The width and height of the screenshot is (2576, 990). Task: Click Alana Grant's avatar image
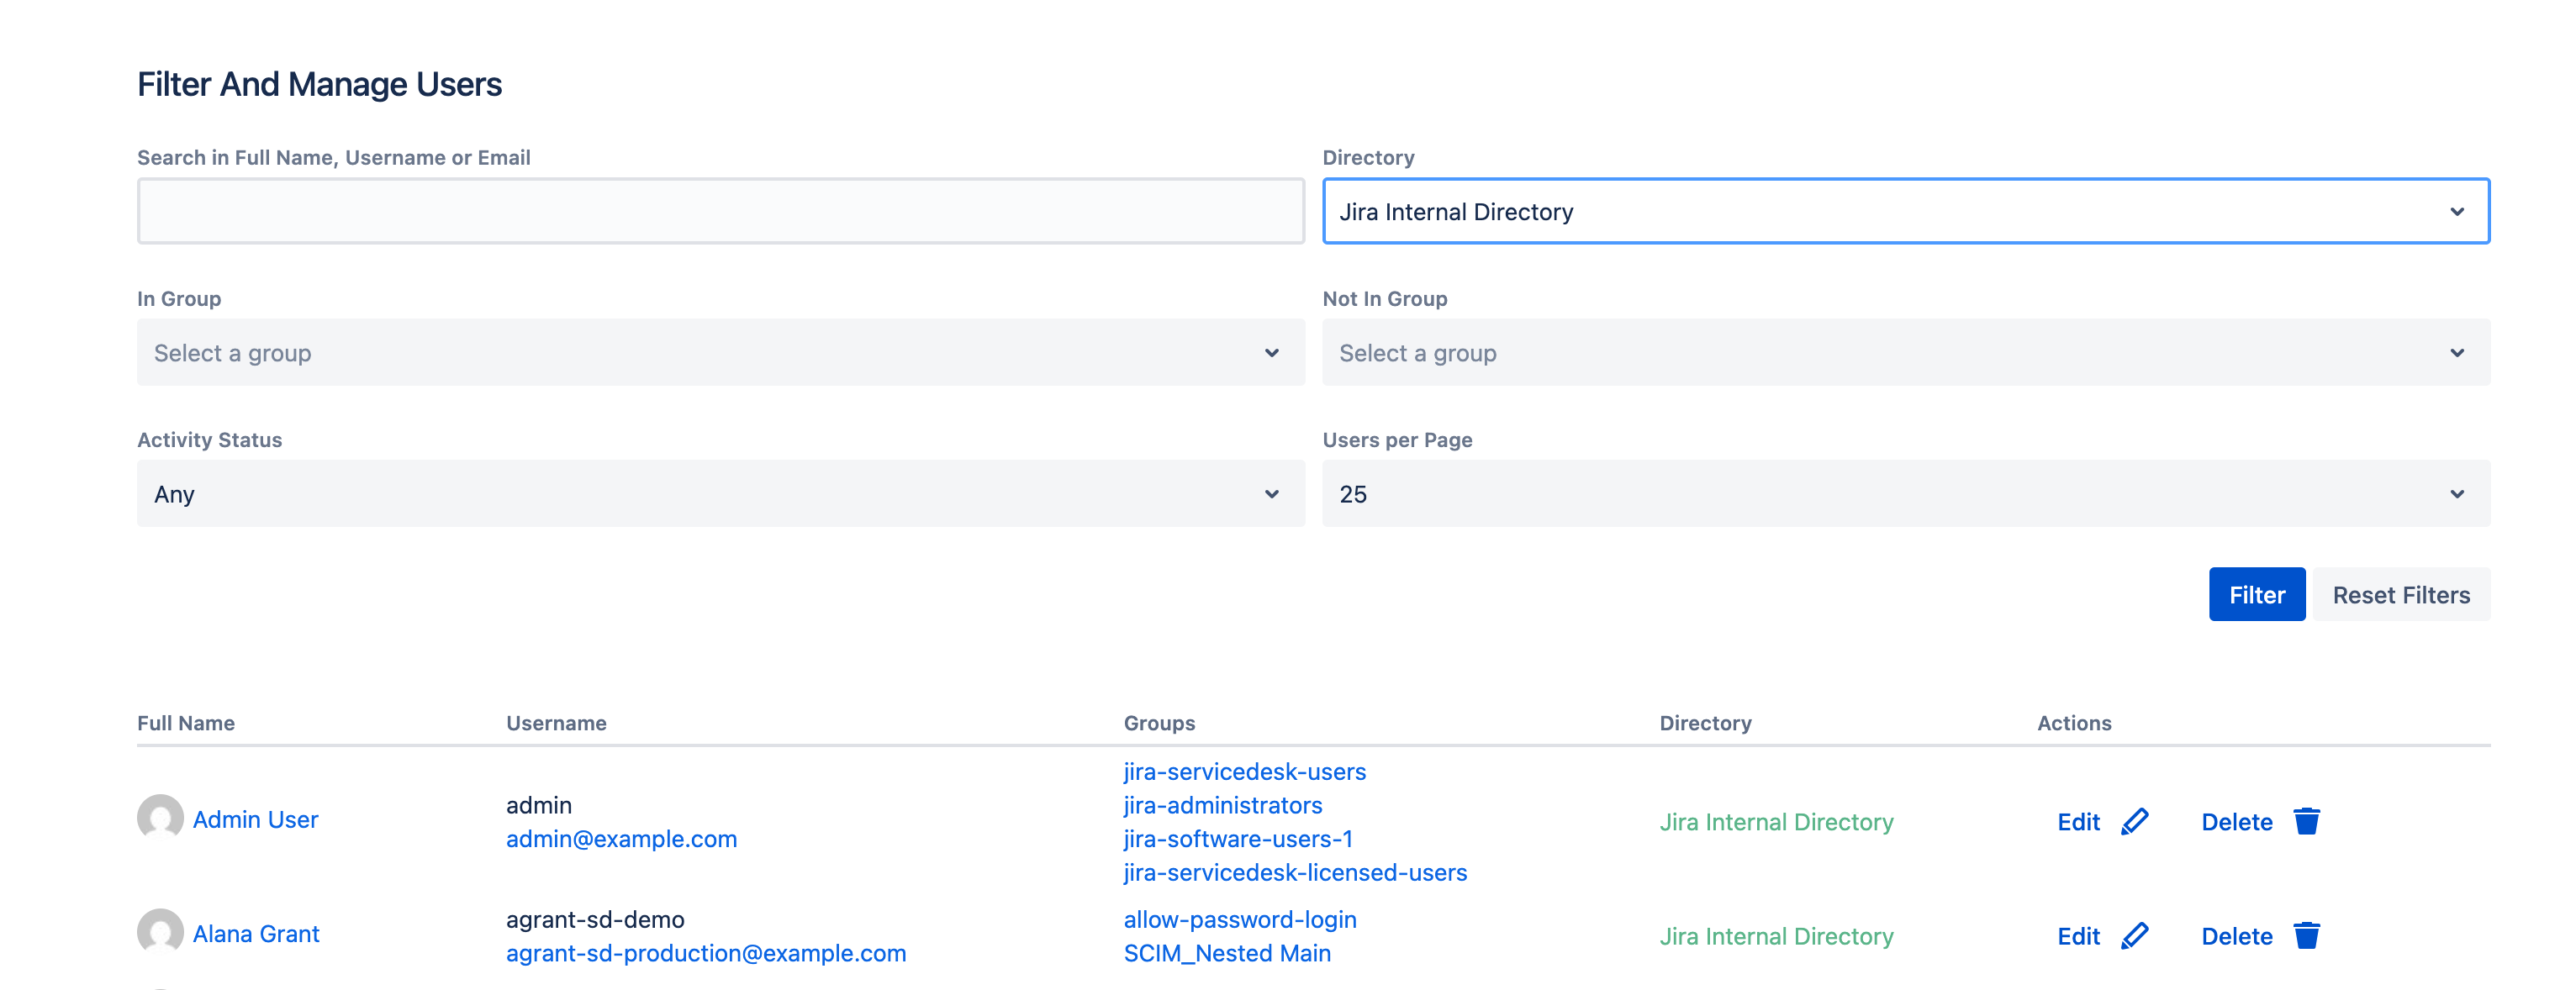tap(160, 932)
